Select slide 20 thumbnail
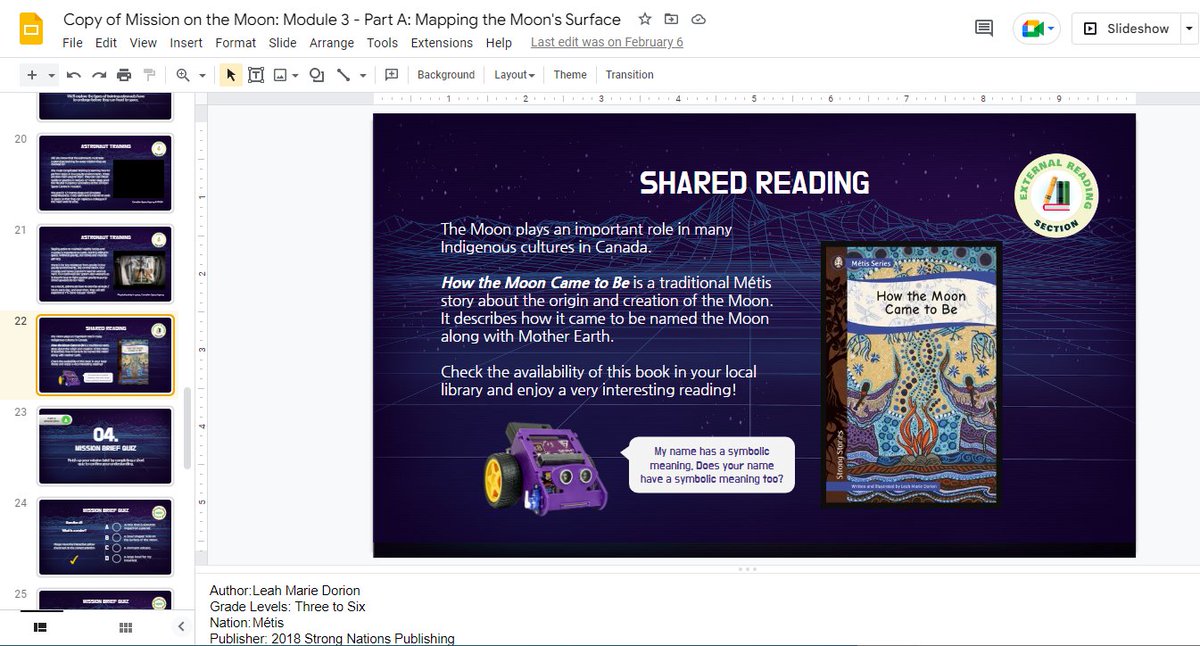Image resolution: width=1200 pixels, height=646 pixels. tap(105, 172)
